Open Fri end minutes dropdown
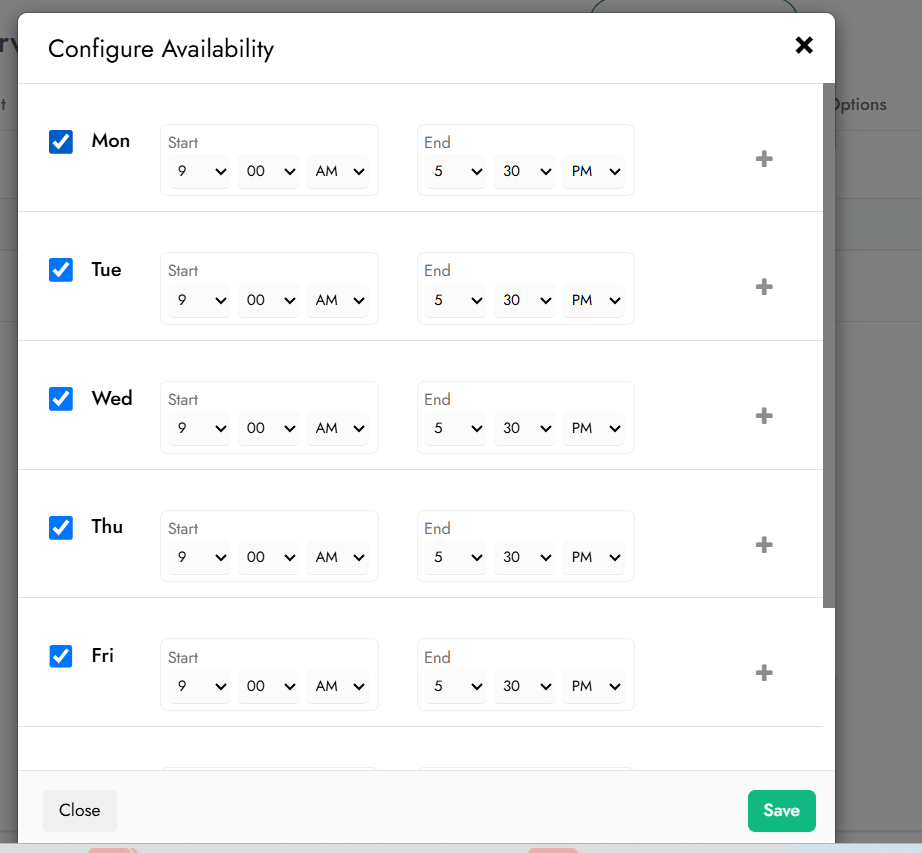 525,685
